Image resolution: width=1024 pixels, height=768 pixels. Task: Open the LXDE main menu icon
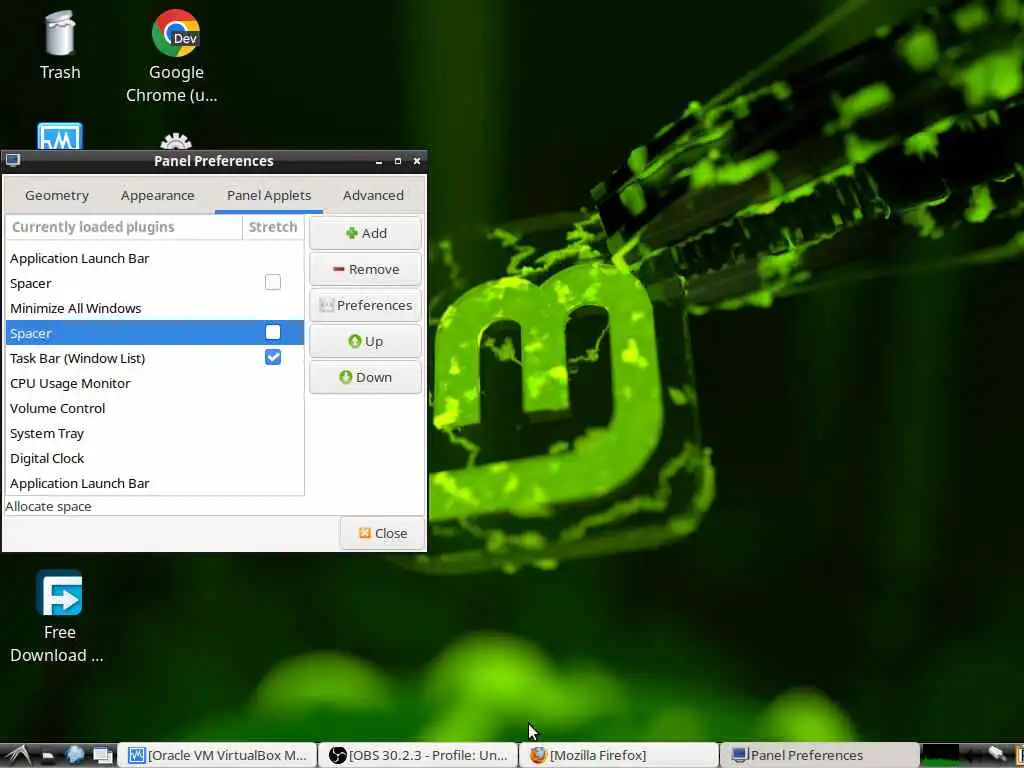click(x=18, y=756)
